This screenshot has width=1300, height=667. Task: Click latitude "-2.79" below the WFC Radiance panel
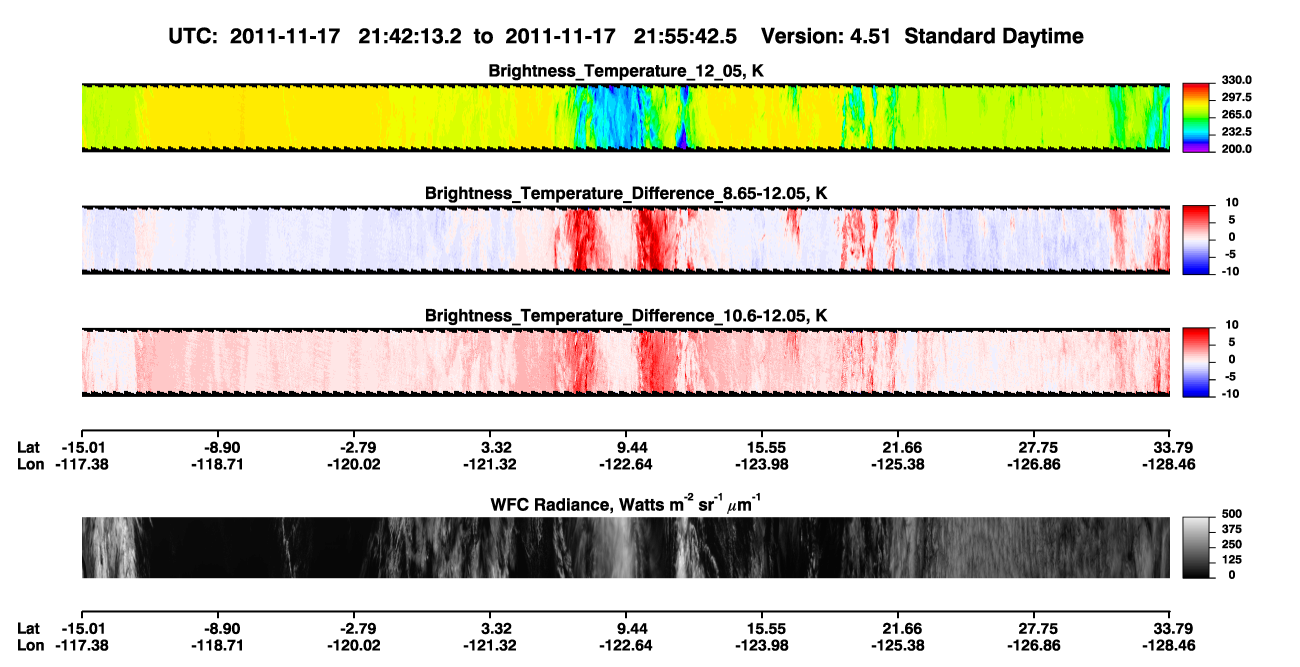358,629
